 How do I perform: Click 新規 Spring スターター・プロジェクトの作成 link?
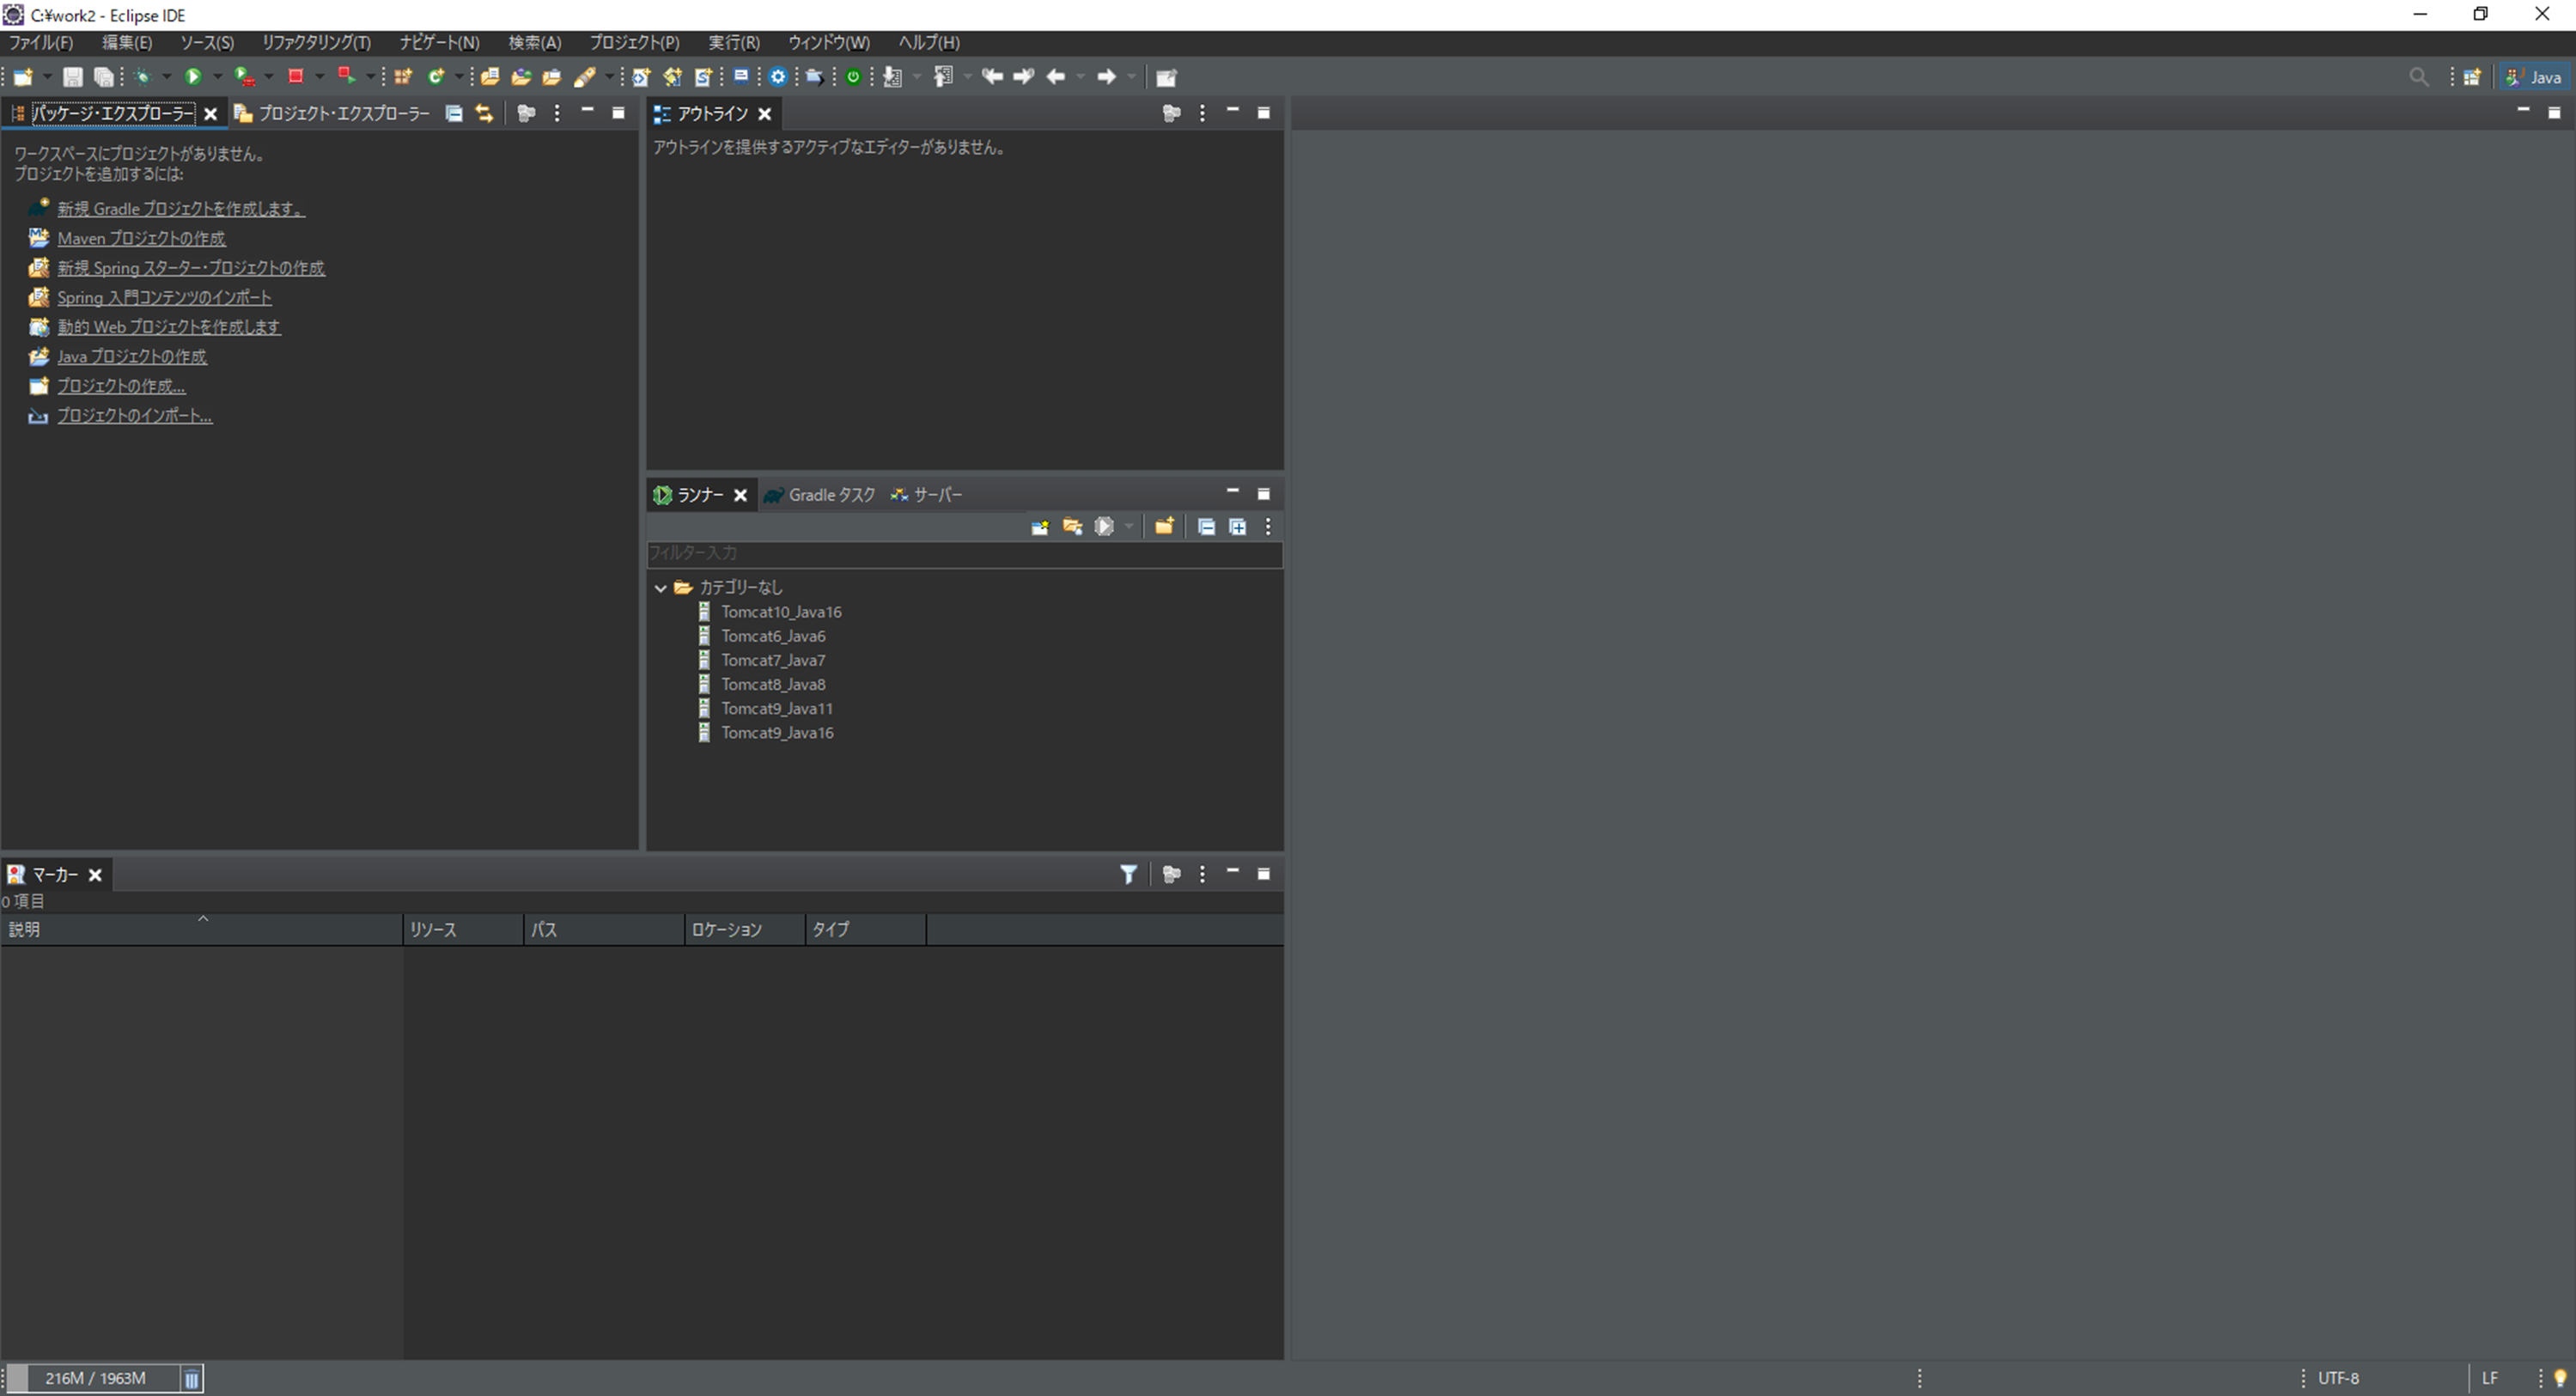point(191,268)
